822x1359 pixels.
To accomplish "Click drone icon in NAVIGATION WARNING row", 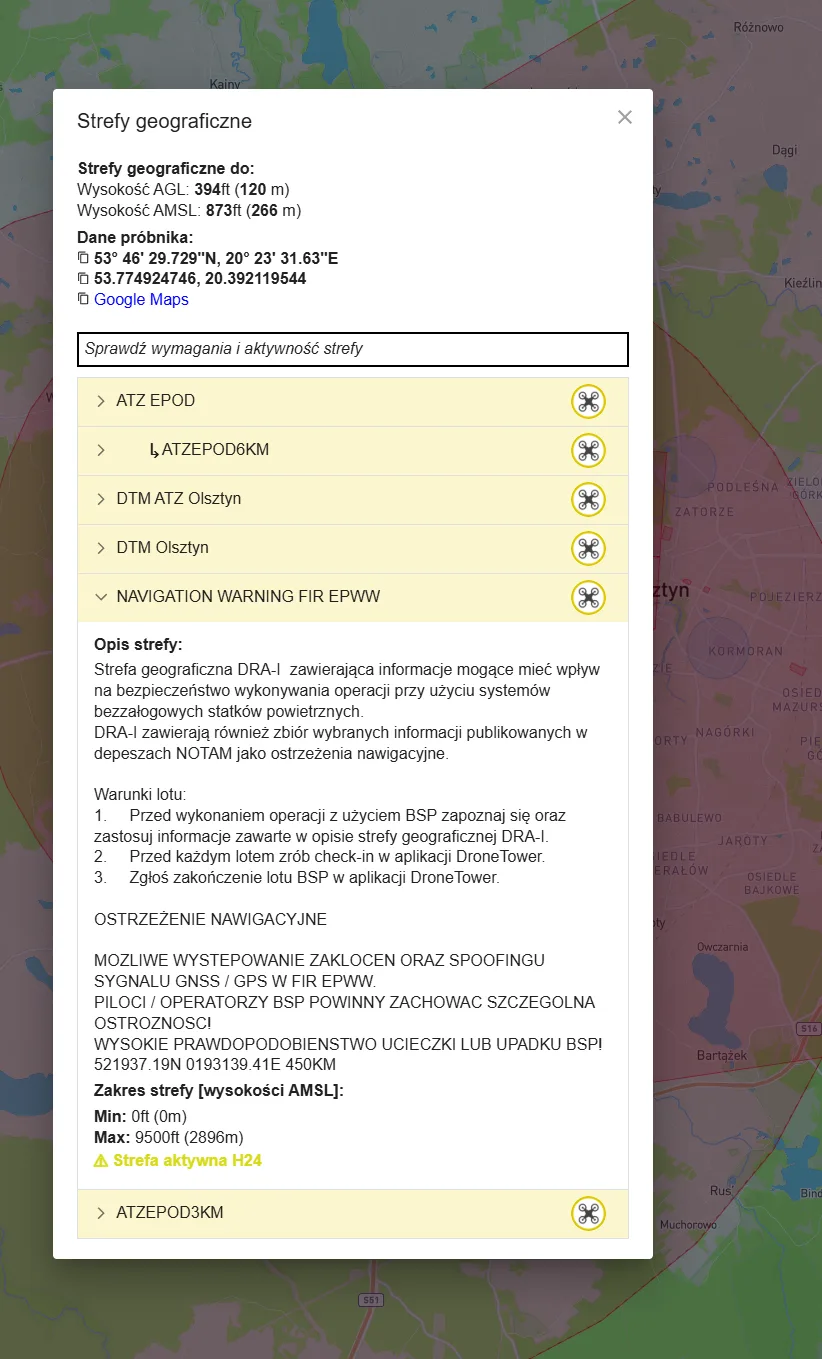I will [x=588, y=597].
